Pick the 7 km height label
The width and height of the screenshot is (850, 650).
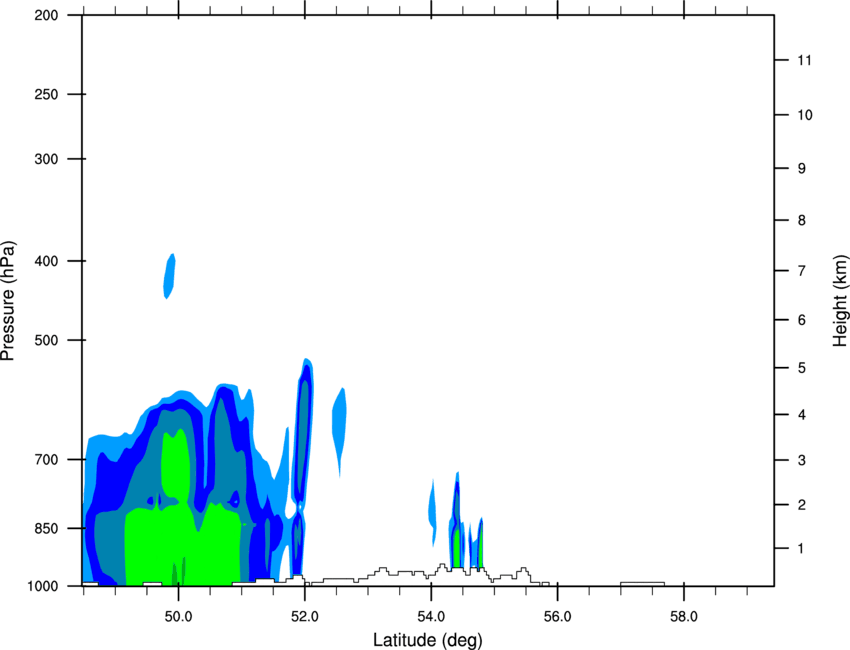tap(801, 271)
